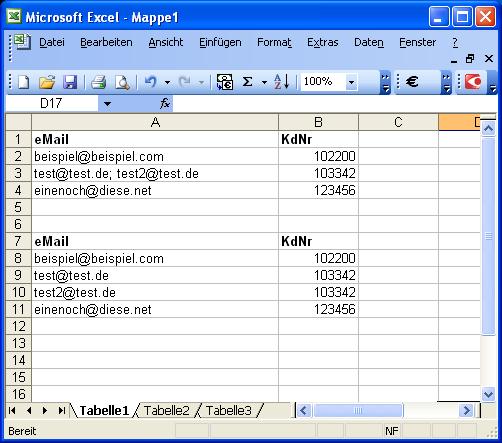Viewport: 502px width, 443px height.
Task: Open the Name Box dropdown arrow
Action: [107, 104]
